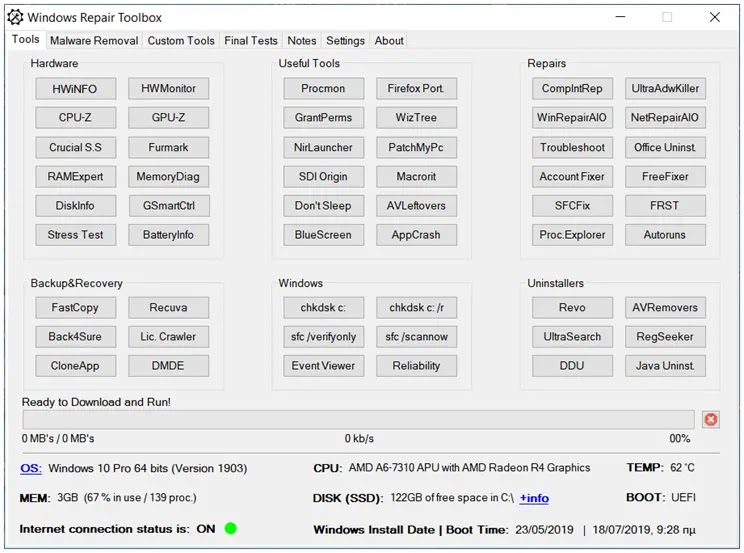The image size is (744, 553).
Task: Run the Stress Test tool
Action: click(x=75, y=235)
